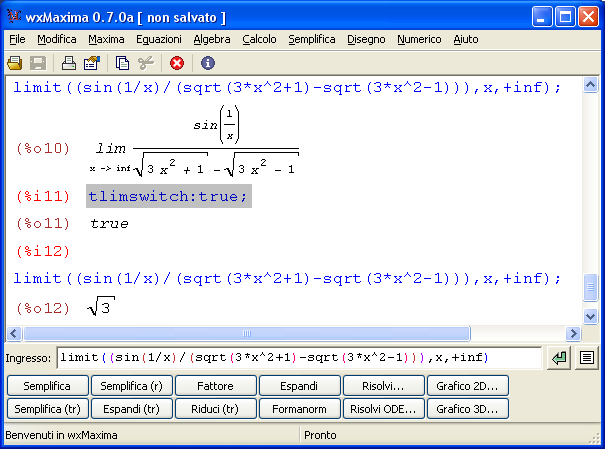Screen dimensions: 605x449
Task: Open the Semplifica menu
Action: (312, 39)
